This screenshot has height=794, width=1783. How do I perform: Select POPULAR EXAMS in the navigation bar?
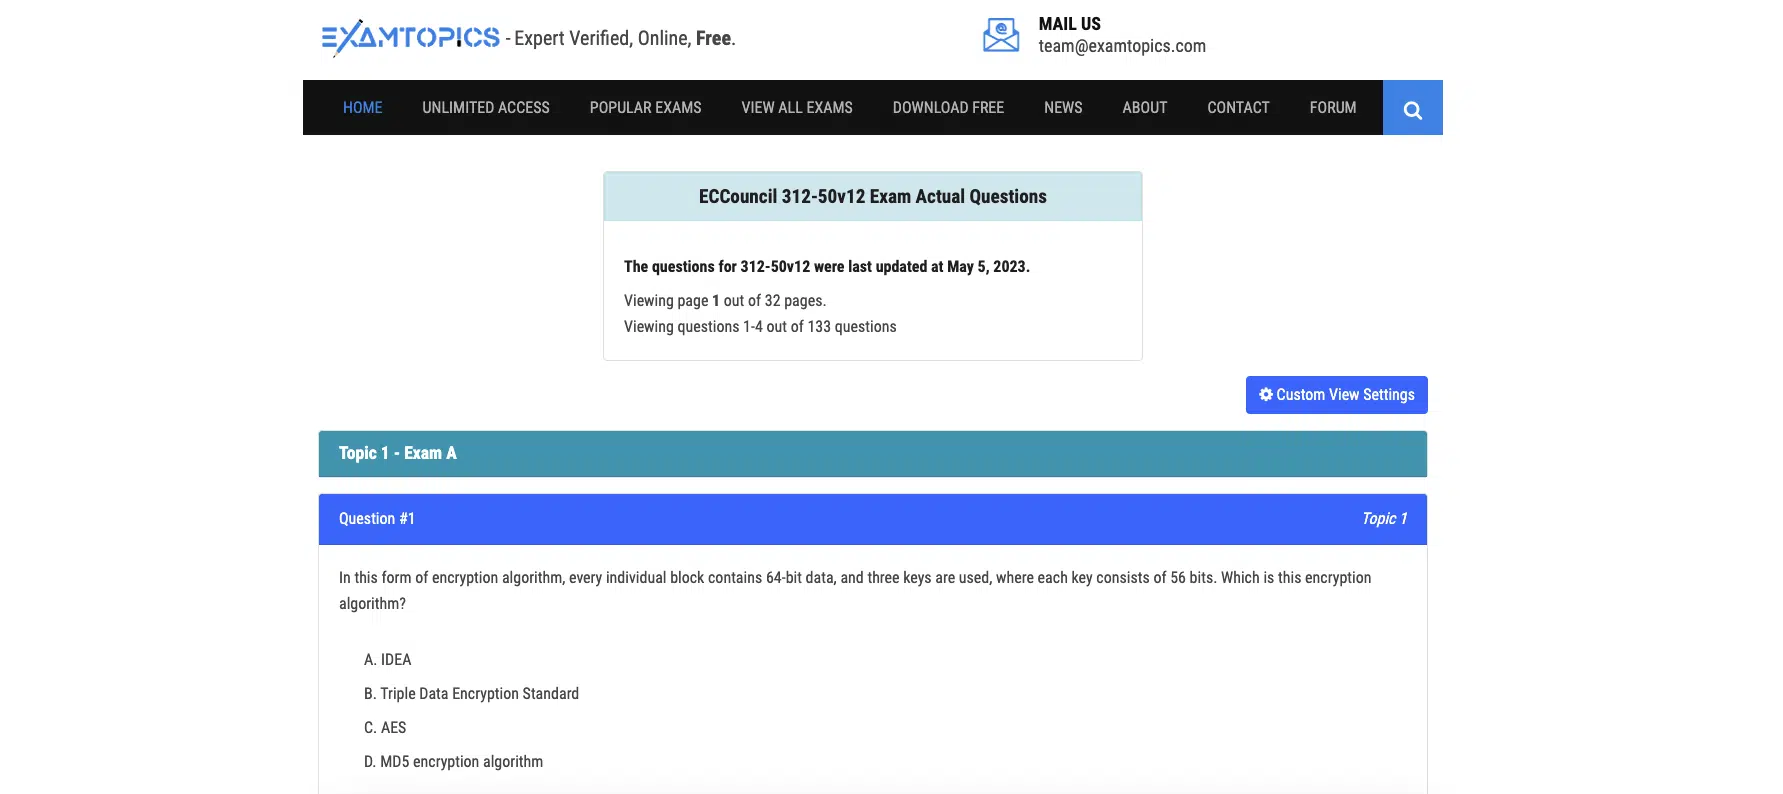(645, 108)
